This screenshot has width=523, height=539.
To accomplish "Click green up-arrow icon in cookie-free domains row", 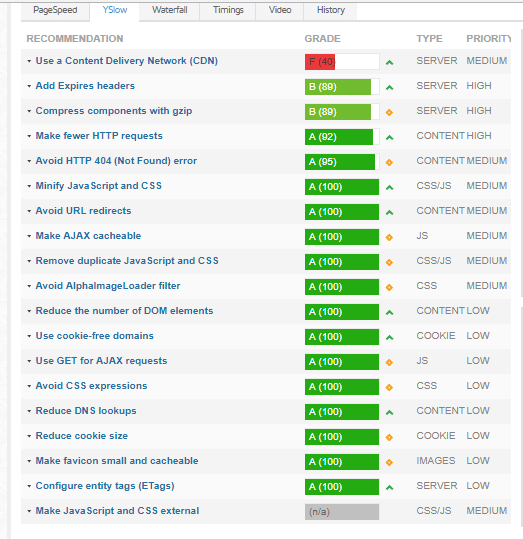I will (389, 338).
